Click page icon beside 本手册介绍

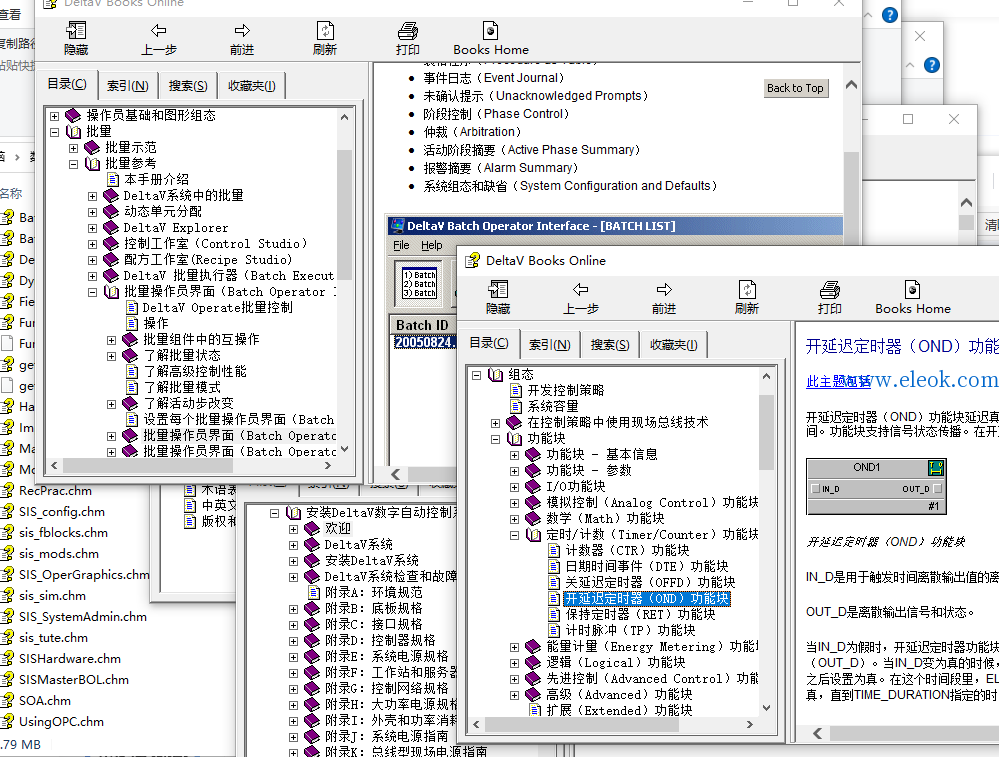tap(113, 180)
